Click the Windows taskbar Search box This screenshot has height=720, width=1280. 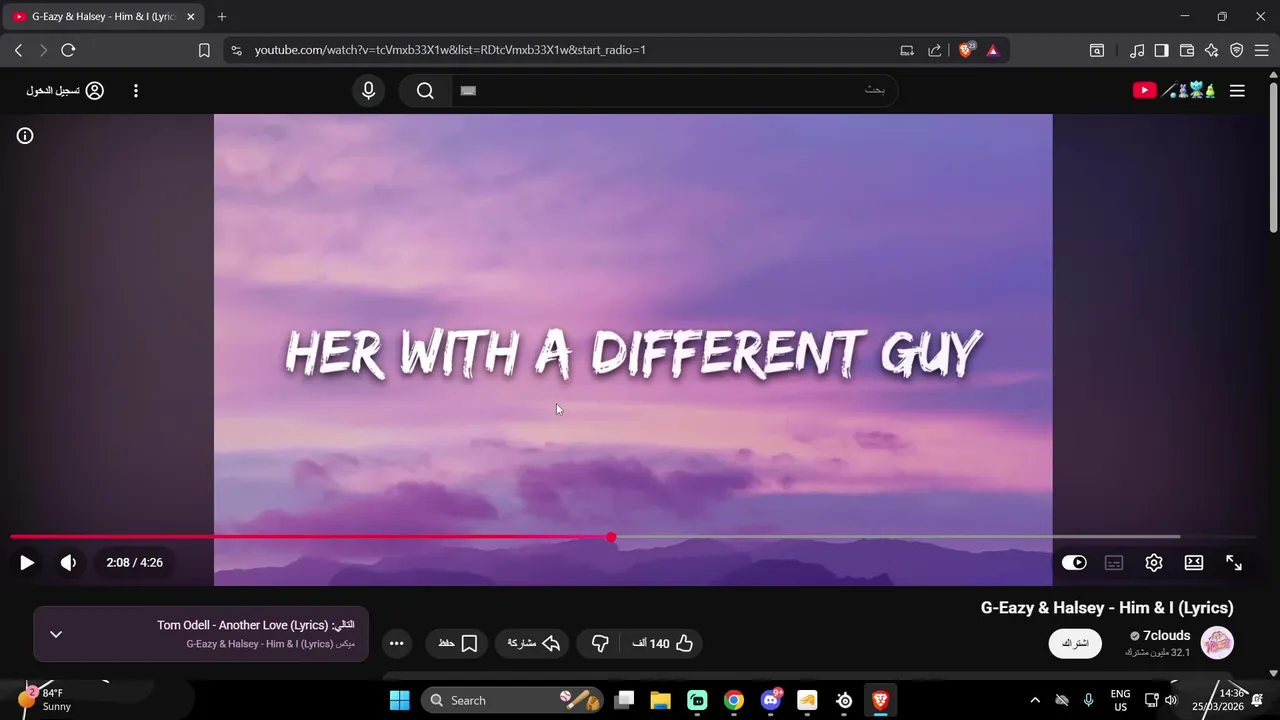pyautogui.click(x=512, y=700)
